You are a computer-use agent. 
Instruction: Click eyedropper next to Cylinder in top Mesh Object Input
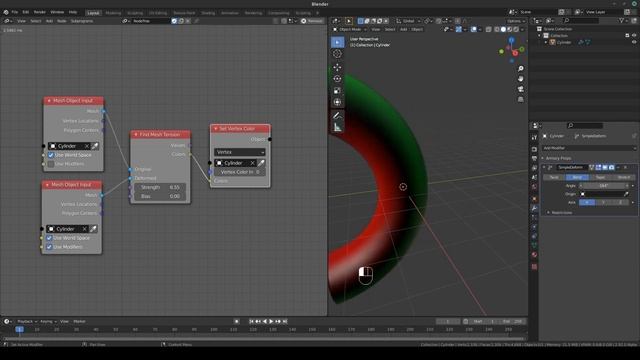95,146
